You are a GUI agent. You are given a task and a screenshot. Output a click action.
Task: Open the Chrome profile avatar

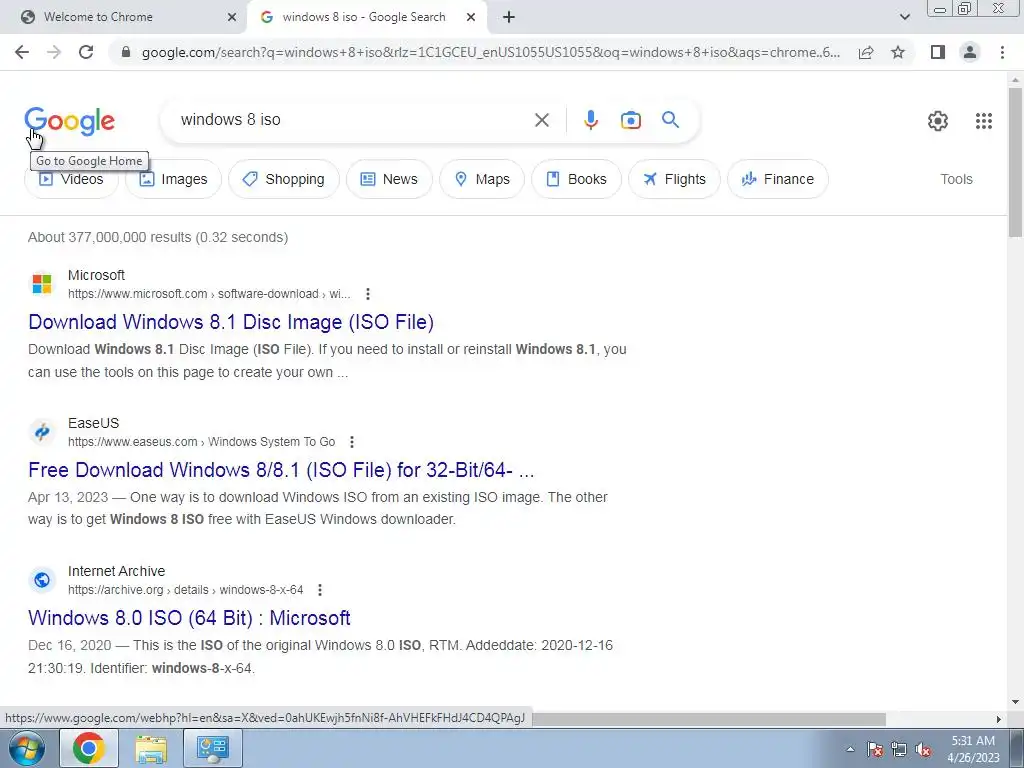(x=970, y=52)
